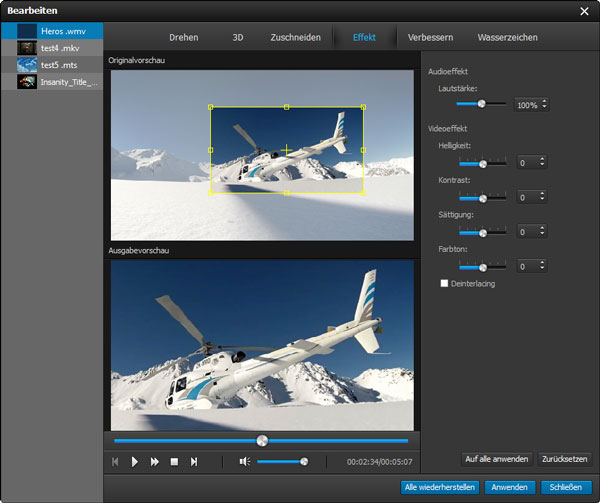Click the Sättigung slider
Image resolution: width=600 pixels, height=503 pixels.
tap(482, 232)
